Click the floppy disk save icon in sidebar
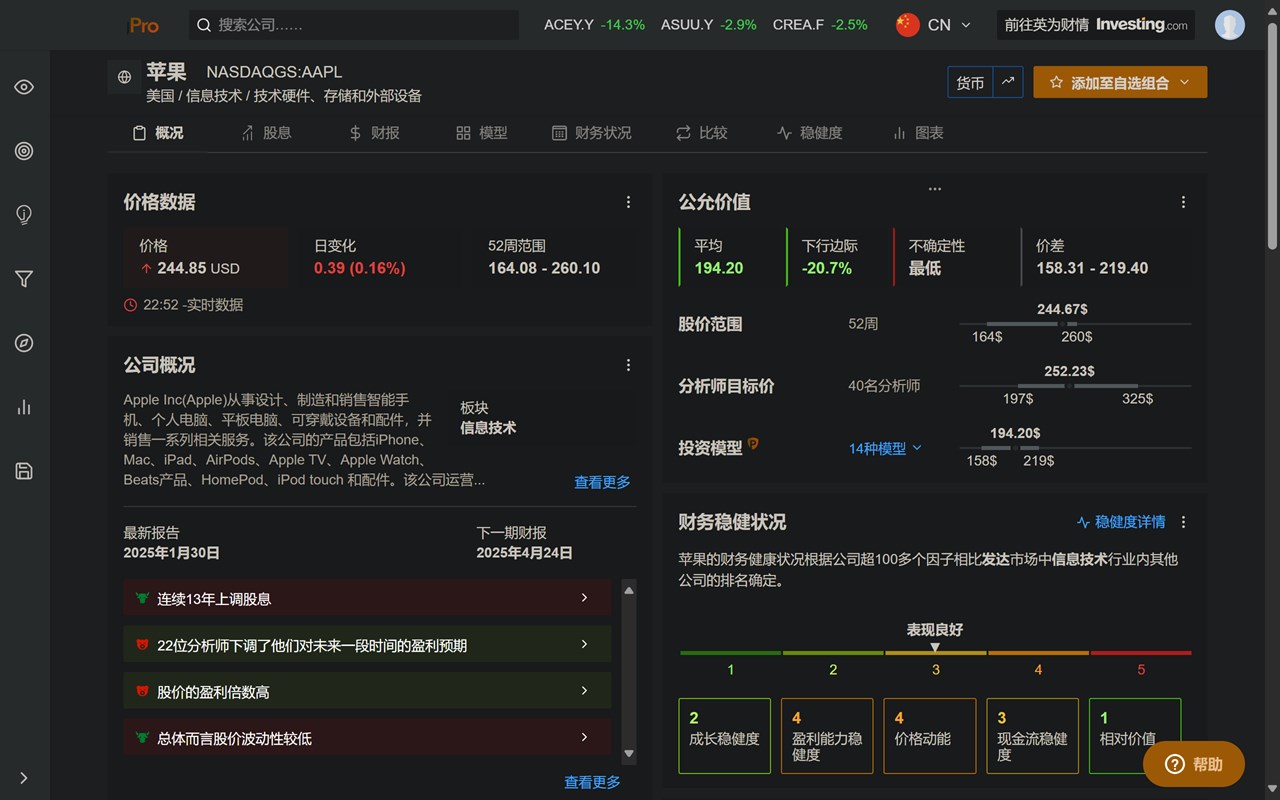 (24, 471)
